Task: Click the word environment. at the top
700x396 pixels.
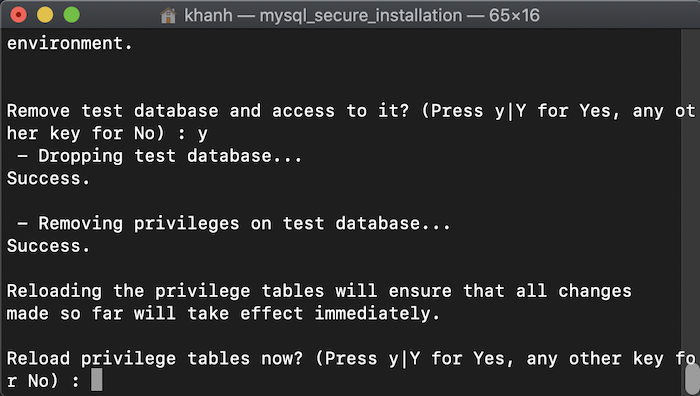Action: (70, 43)
